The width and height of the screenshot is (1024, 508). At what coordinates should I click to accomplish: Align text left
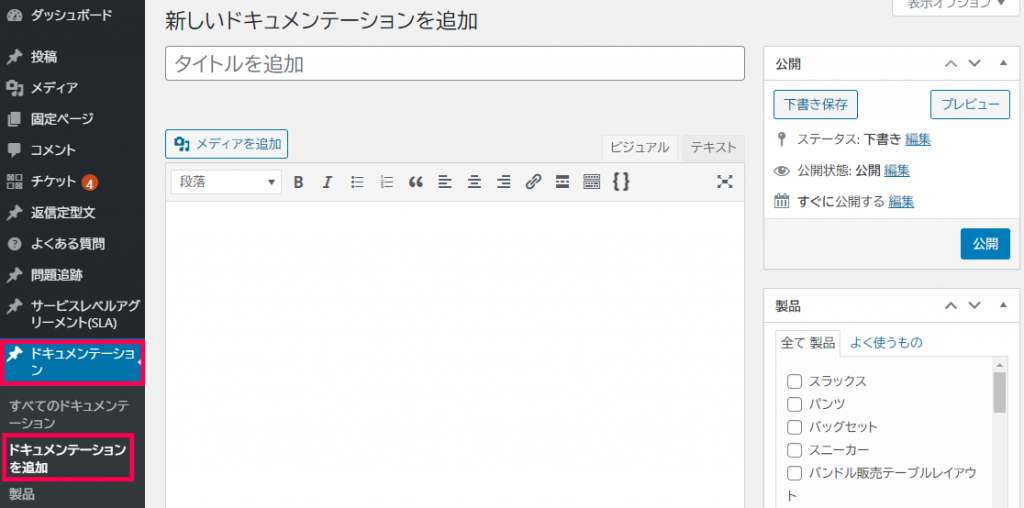point(445,182)
